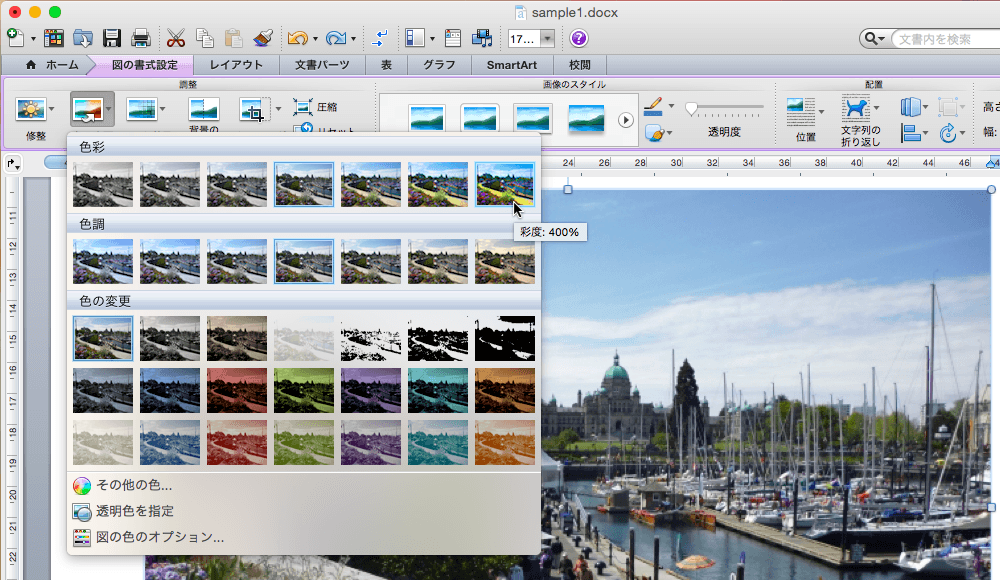Select the Cut scissors icon
Image resolution: width=1000 pixels, height=580 pixels.
176,39
